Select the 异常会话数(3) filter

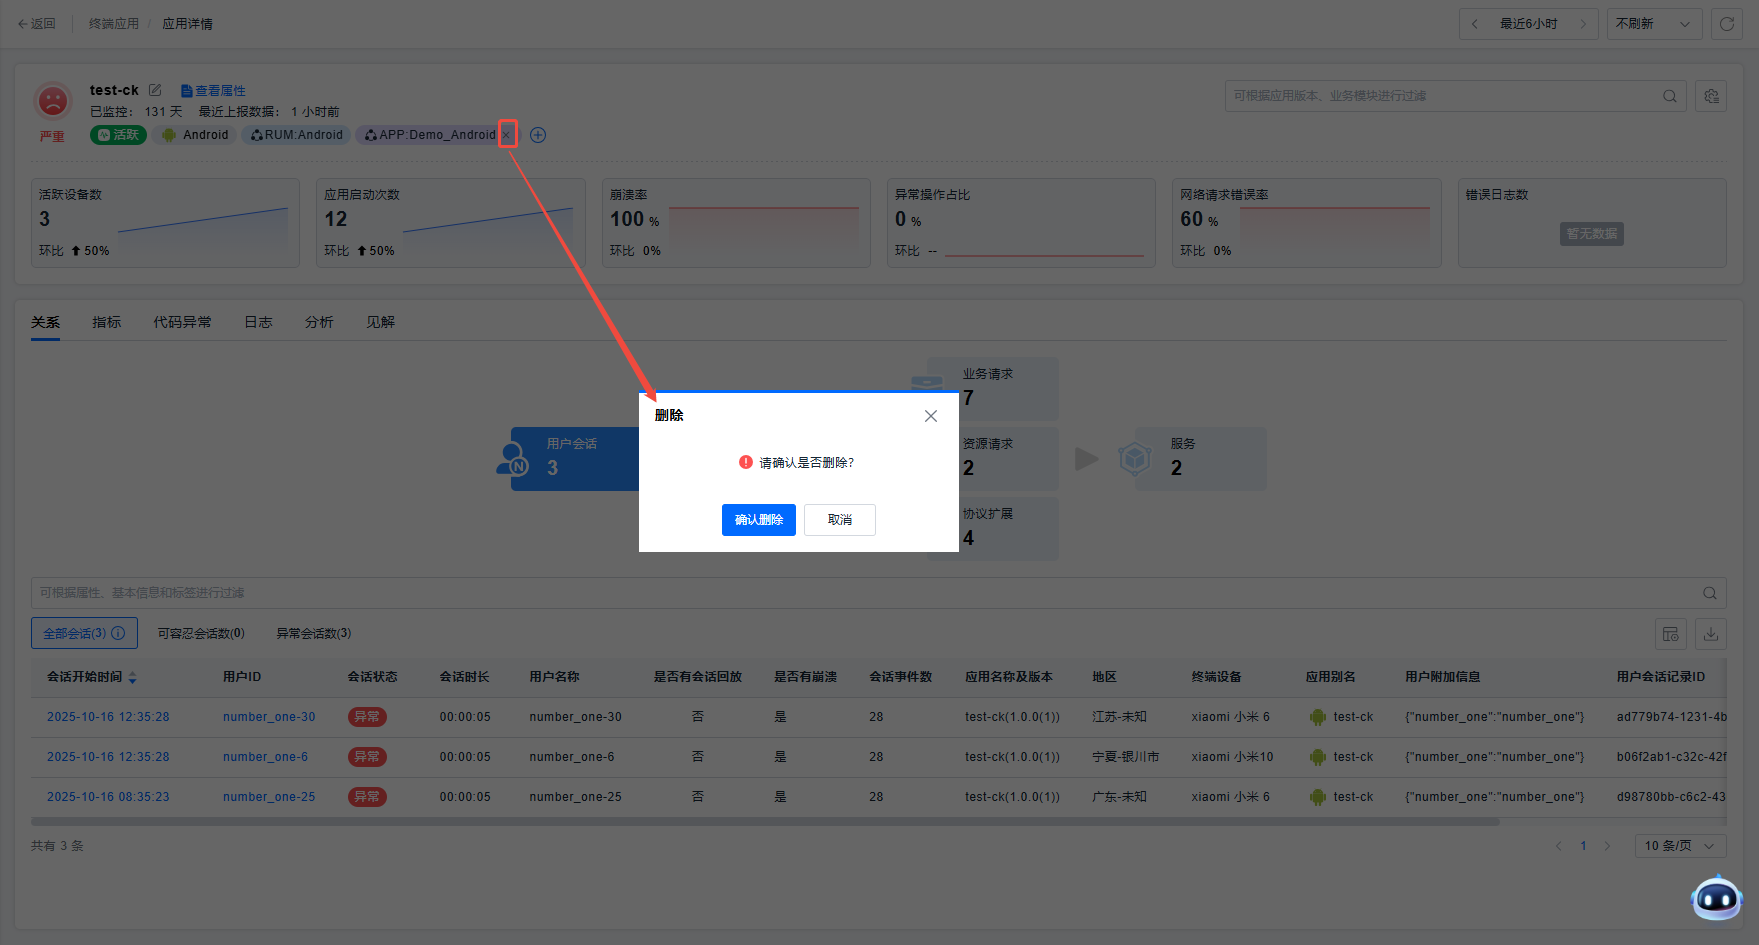[313, 634]
